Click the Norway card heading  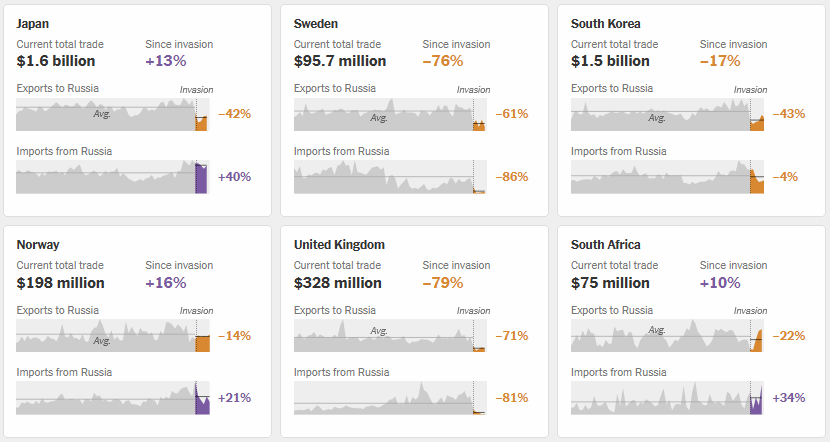point(38,244)
